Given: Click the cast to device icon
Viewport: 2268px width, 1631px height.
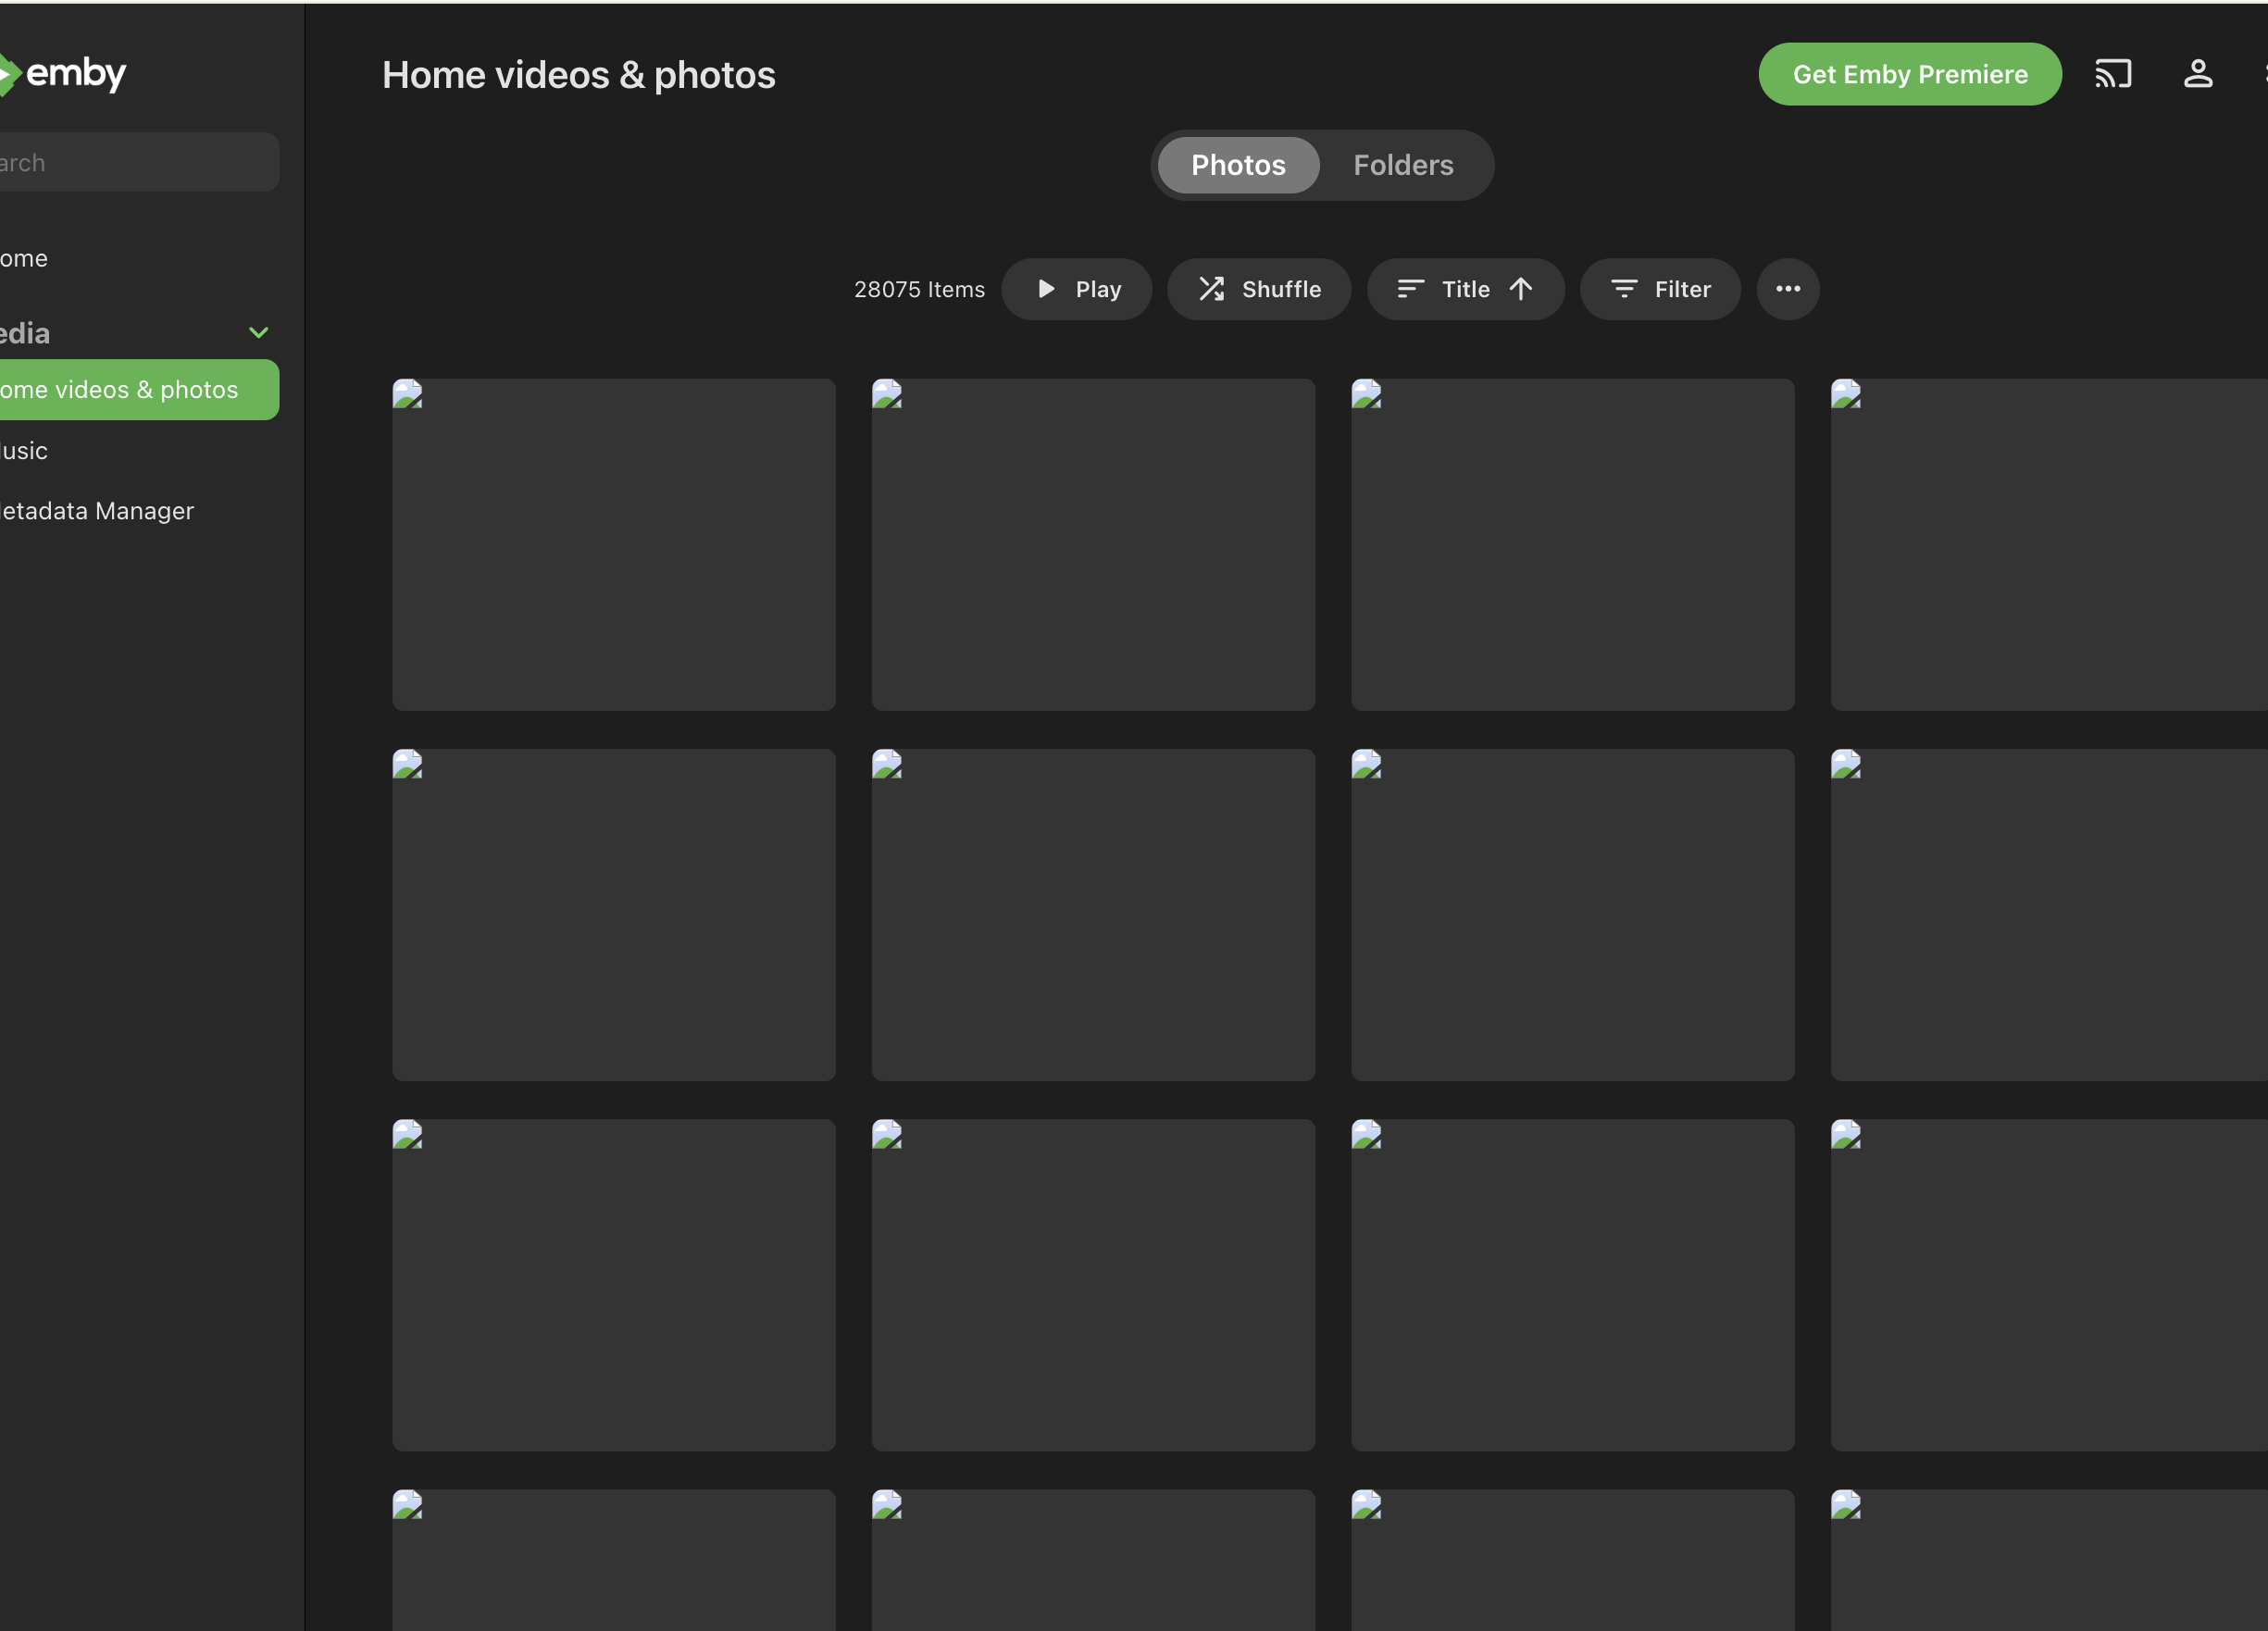Looking at the screenshot, I should pyautogui.click(x=2112, y=74).
